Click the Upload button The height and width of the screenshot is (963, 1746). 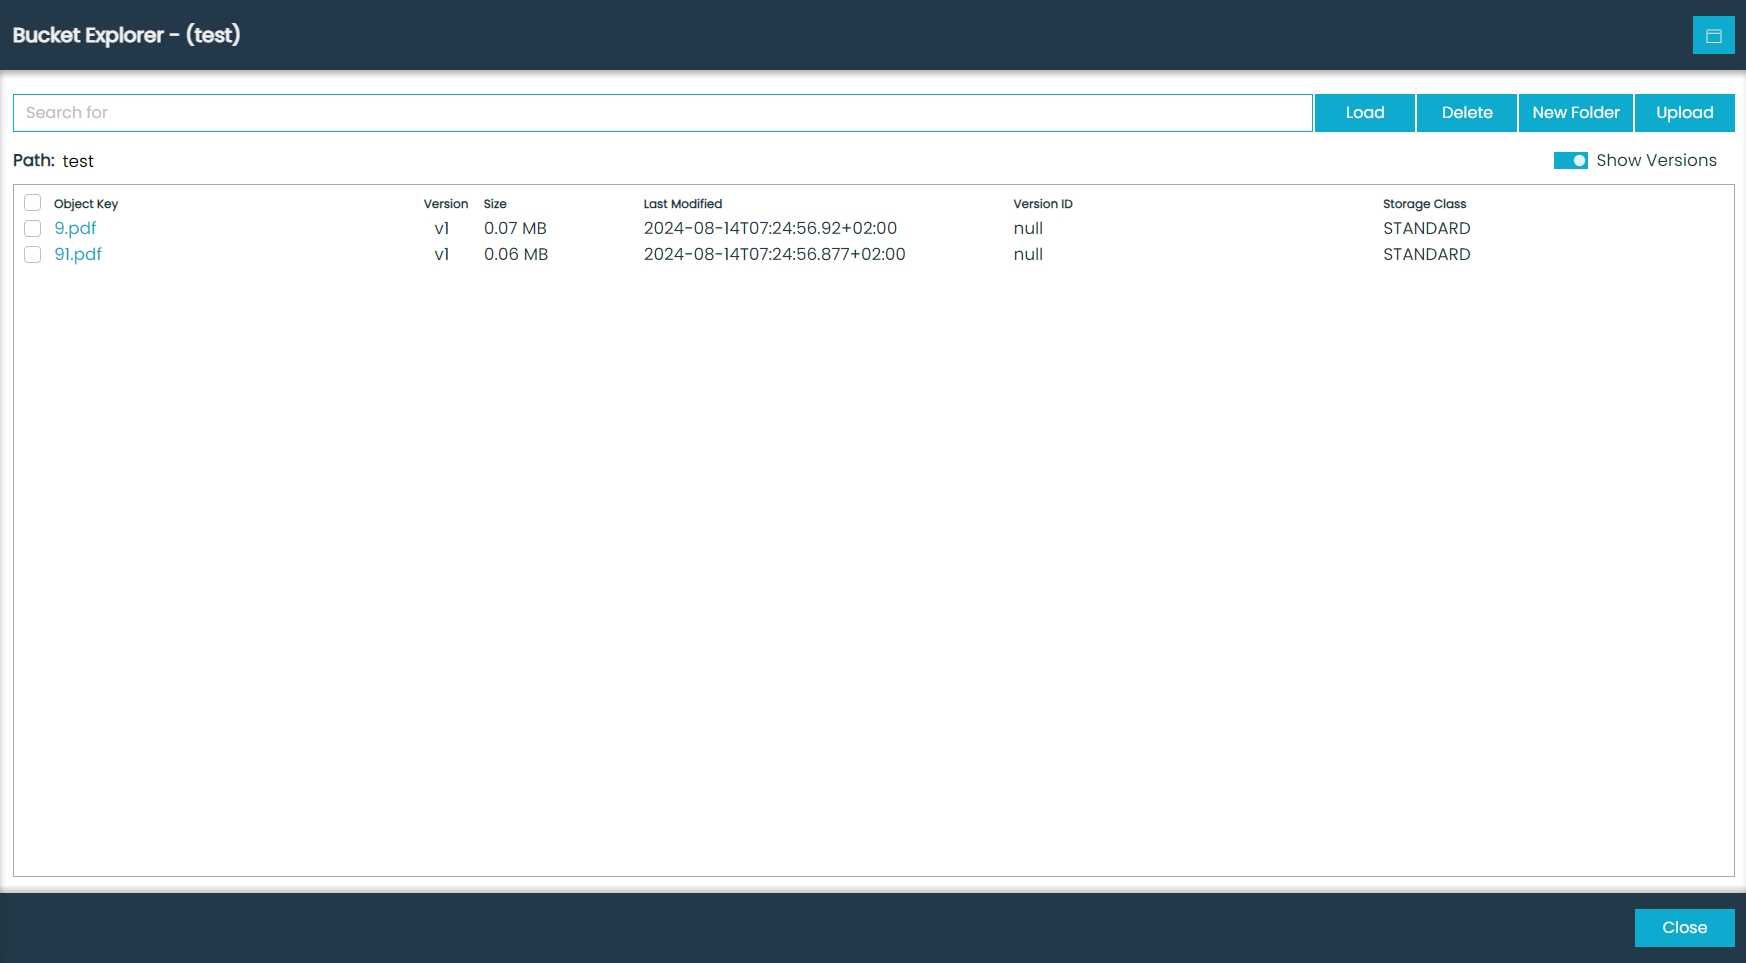point(1684,113)
